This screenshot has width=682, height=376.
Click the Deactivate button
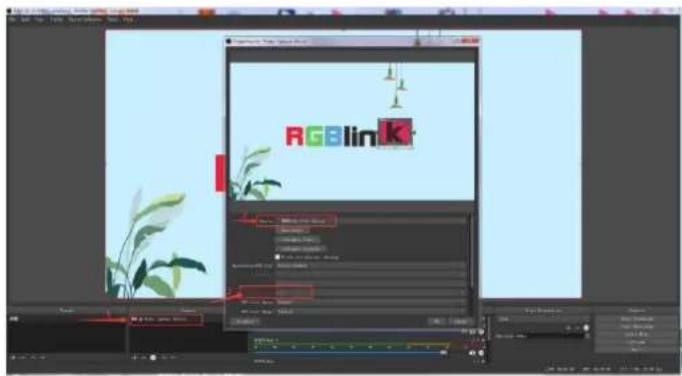[292, 230]
